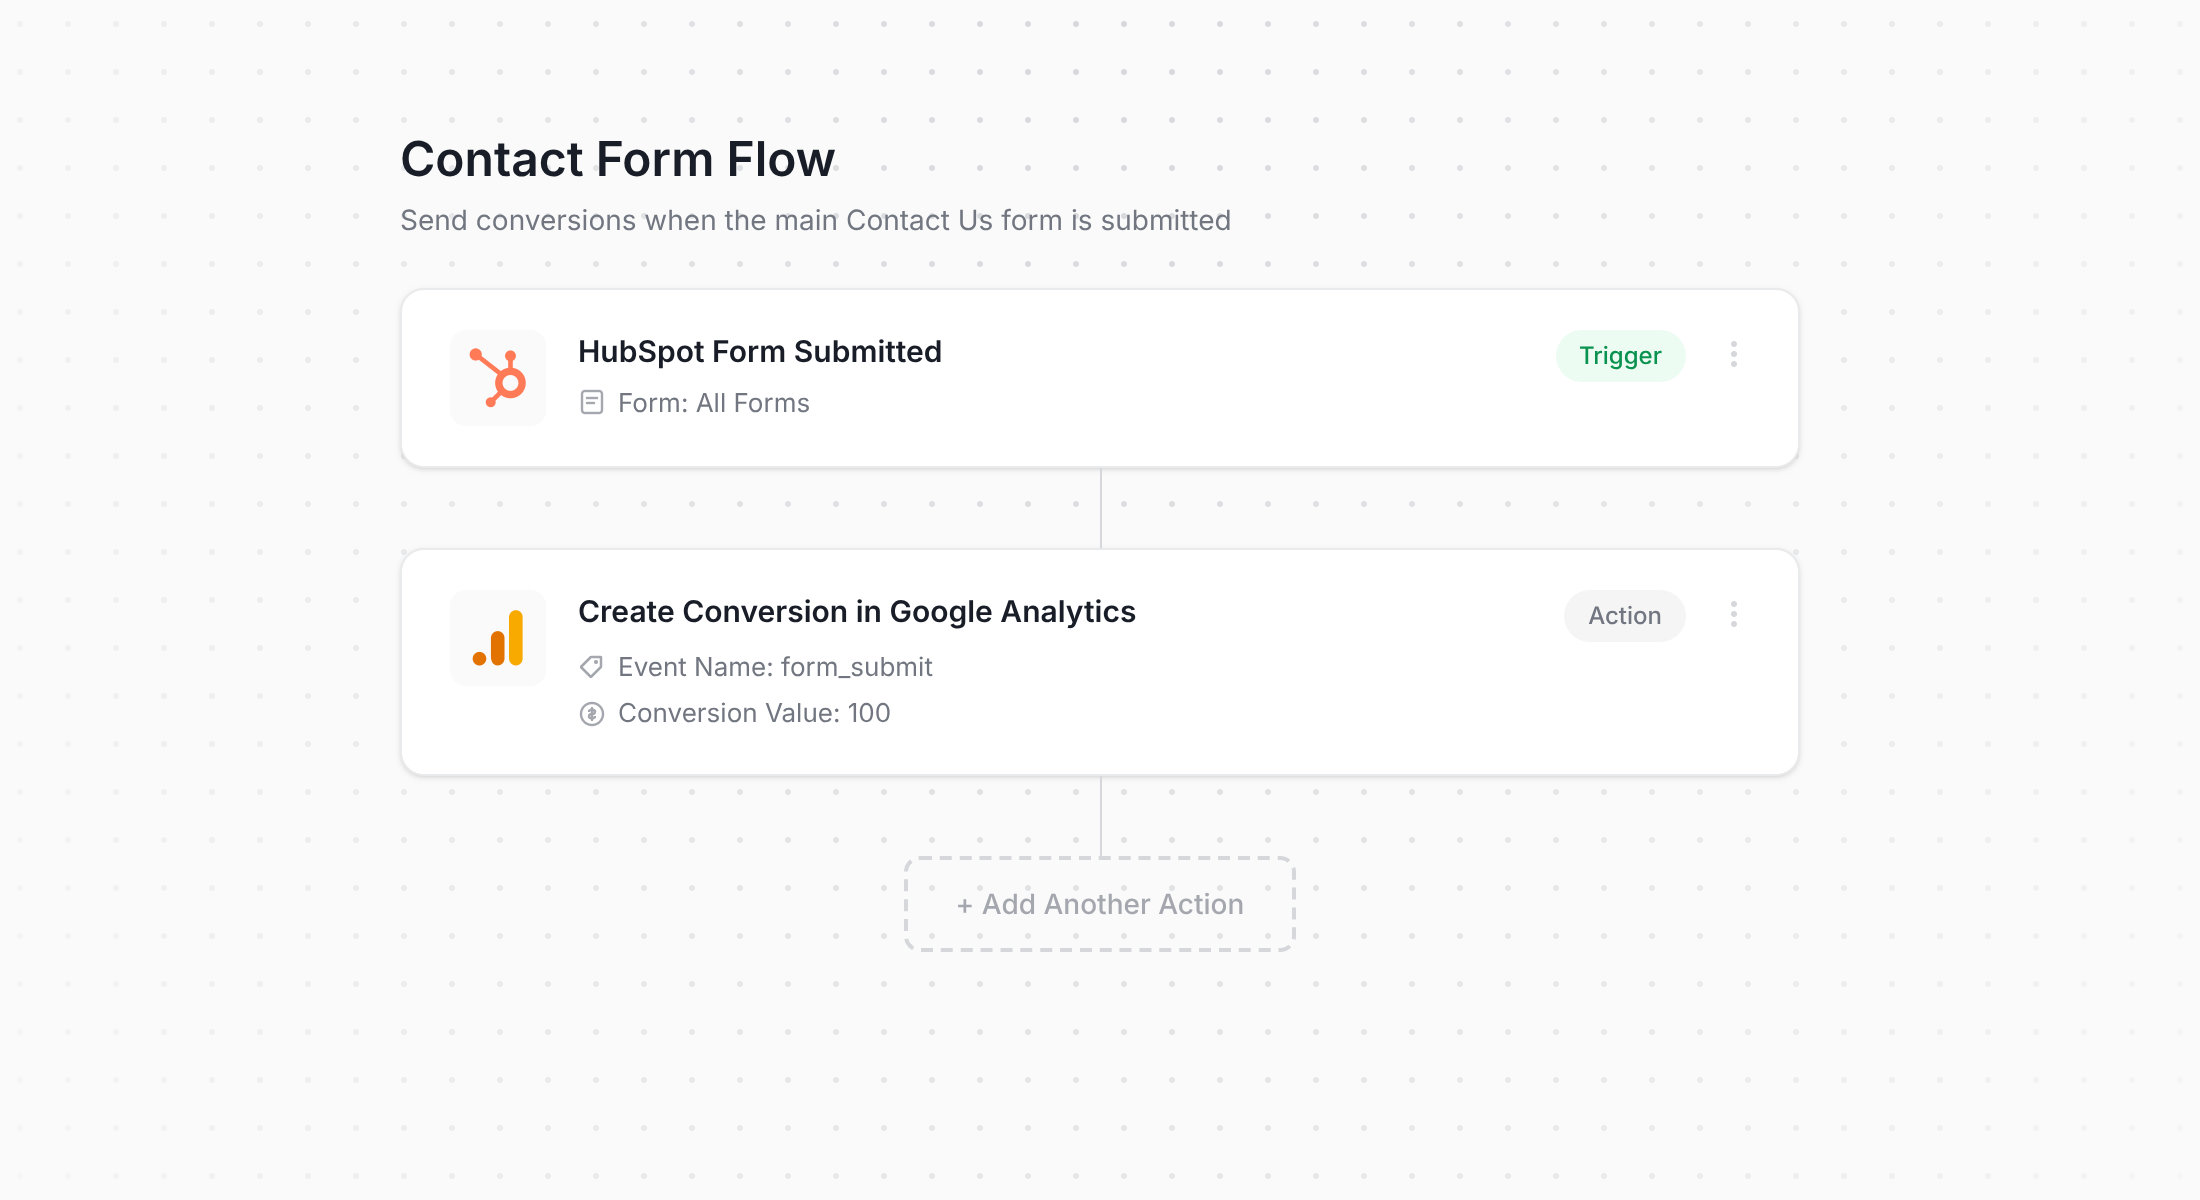Open the kebab menu on Google Analytics action card
The height and width of the screenshot is (1200, 2200).
click(1734, 615)
